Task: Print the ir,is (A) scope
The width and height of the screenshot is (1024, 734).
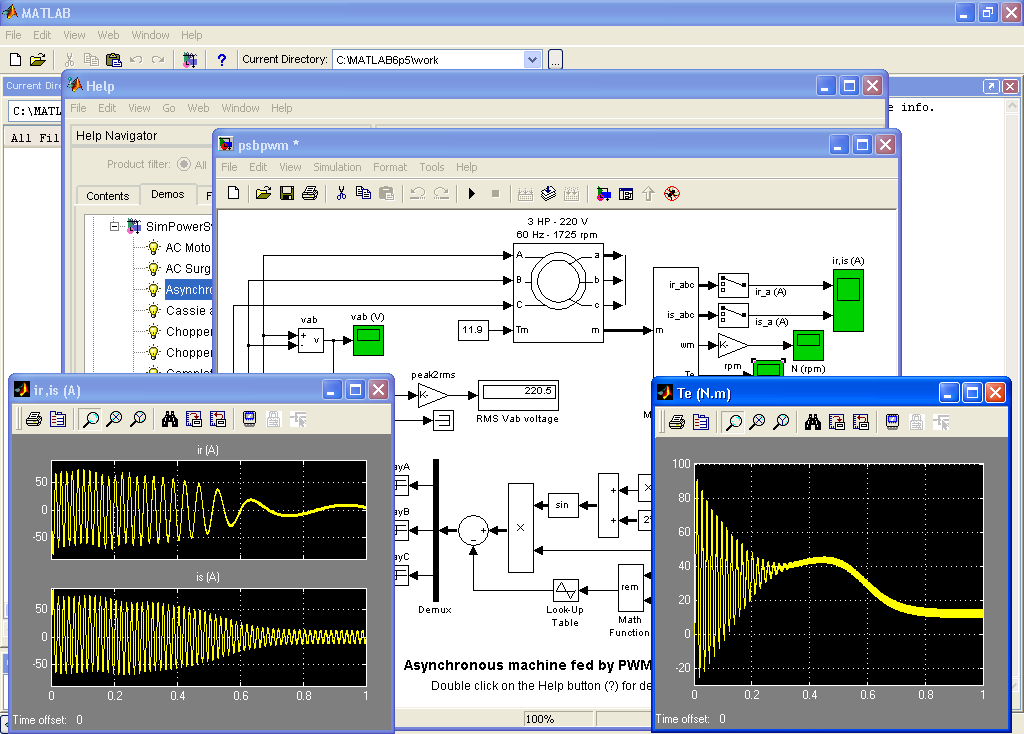Action: 34,419
